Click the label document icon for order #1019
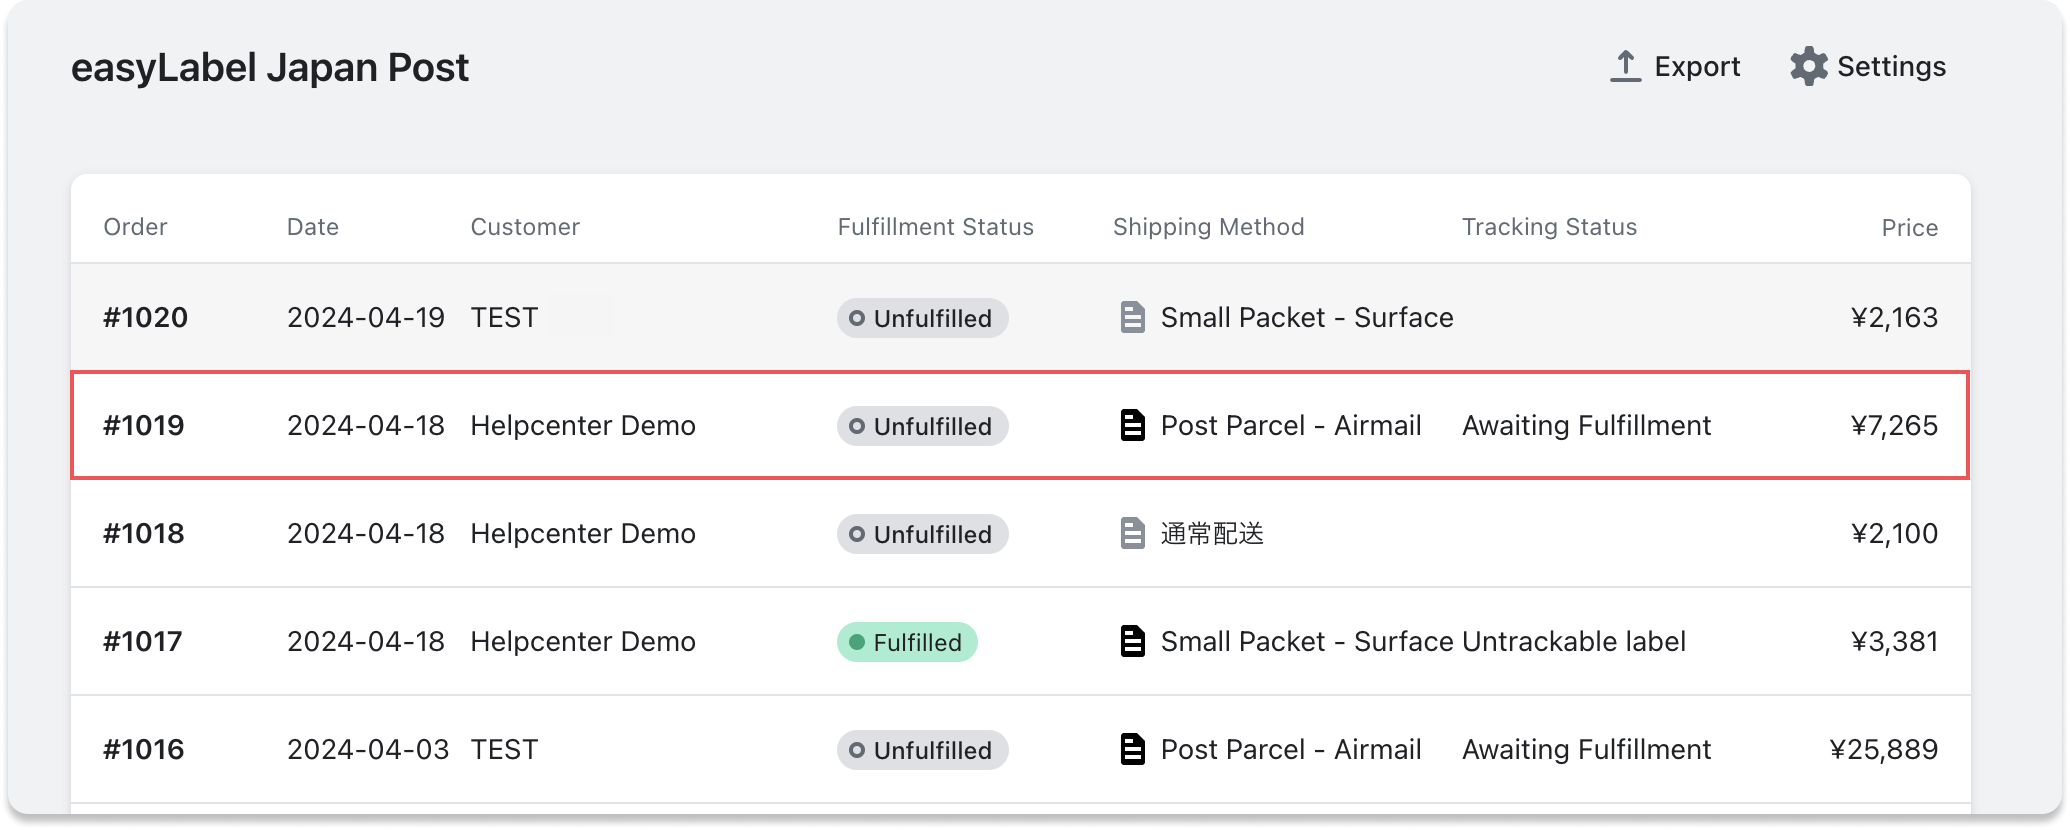The image size is (2070, 830). 1132,426
